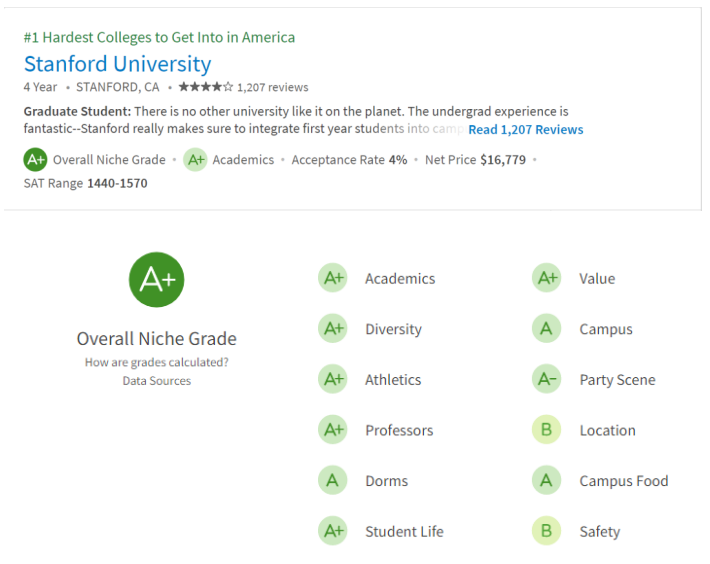Image resolution: width=710 pixels, height=564 pixels.
Task: Open the Stanford University title link
Action: point(117,64)
